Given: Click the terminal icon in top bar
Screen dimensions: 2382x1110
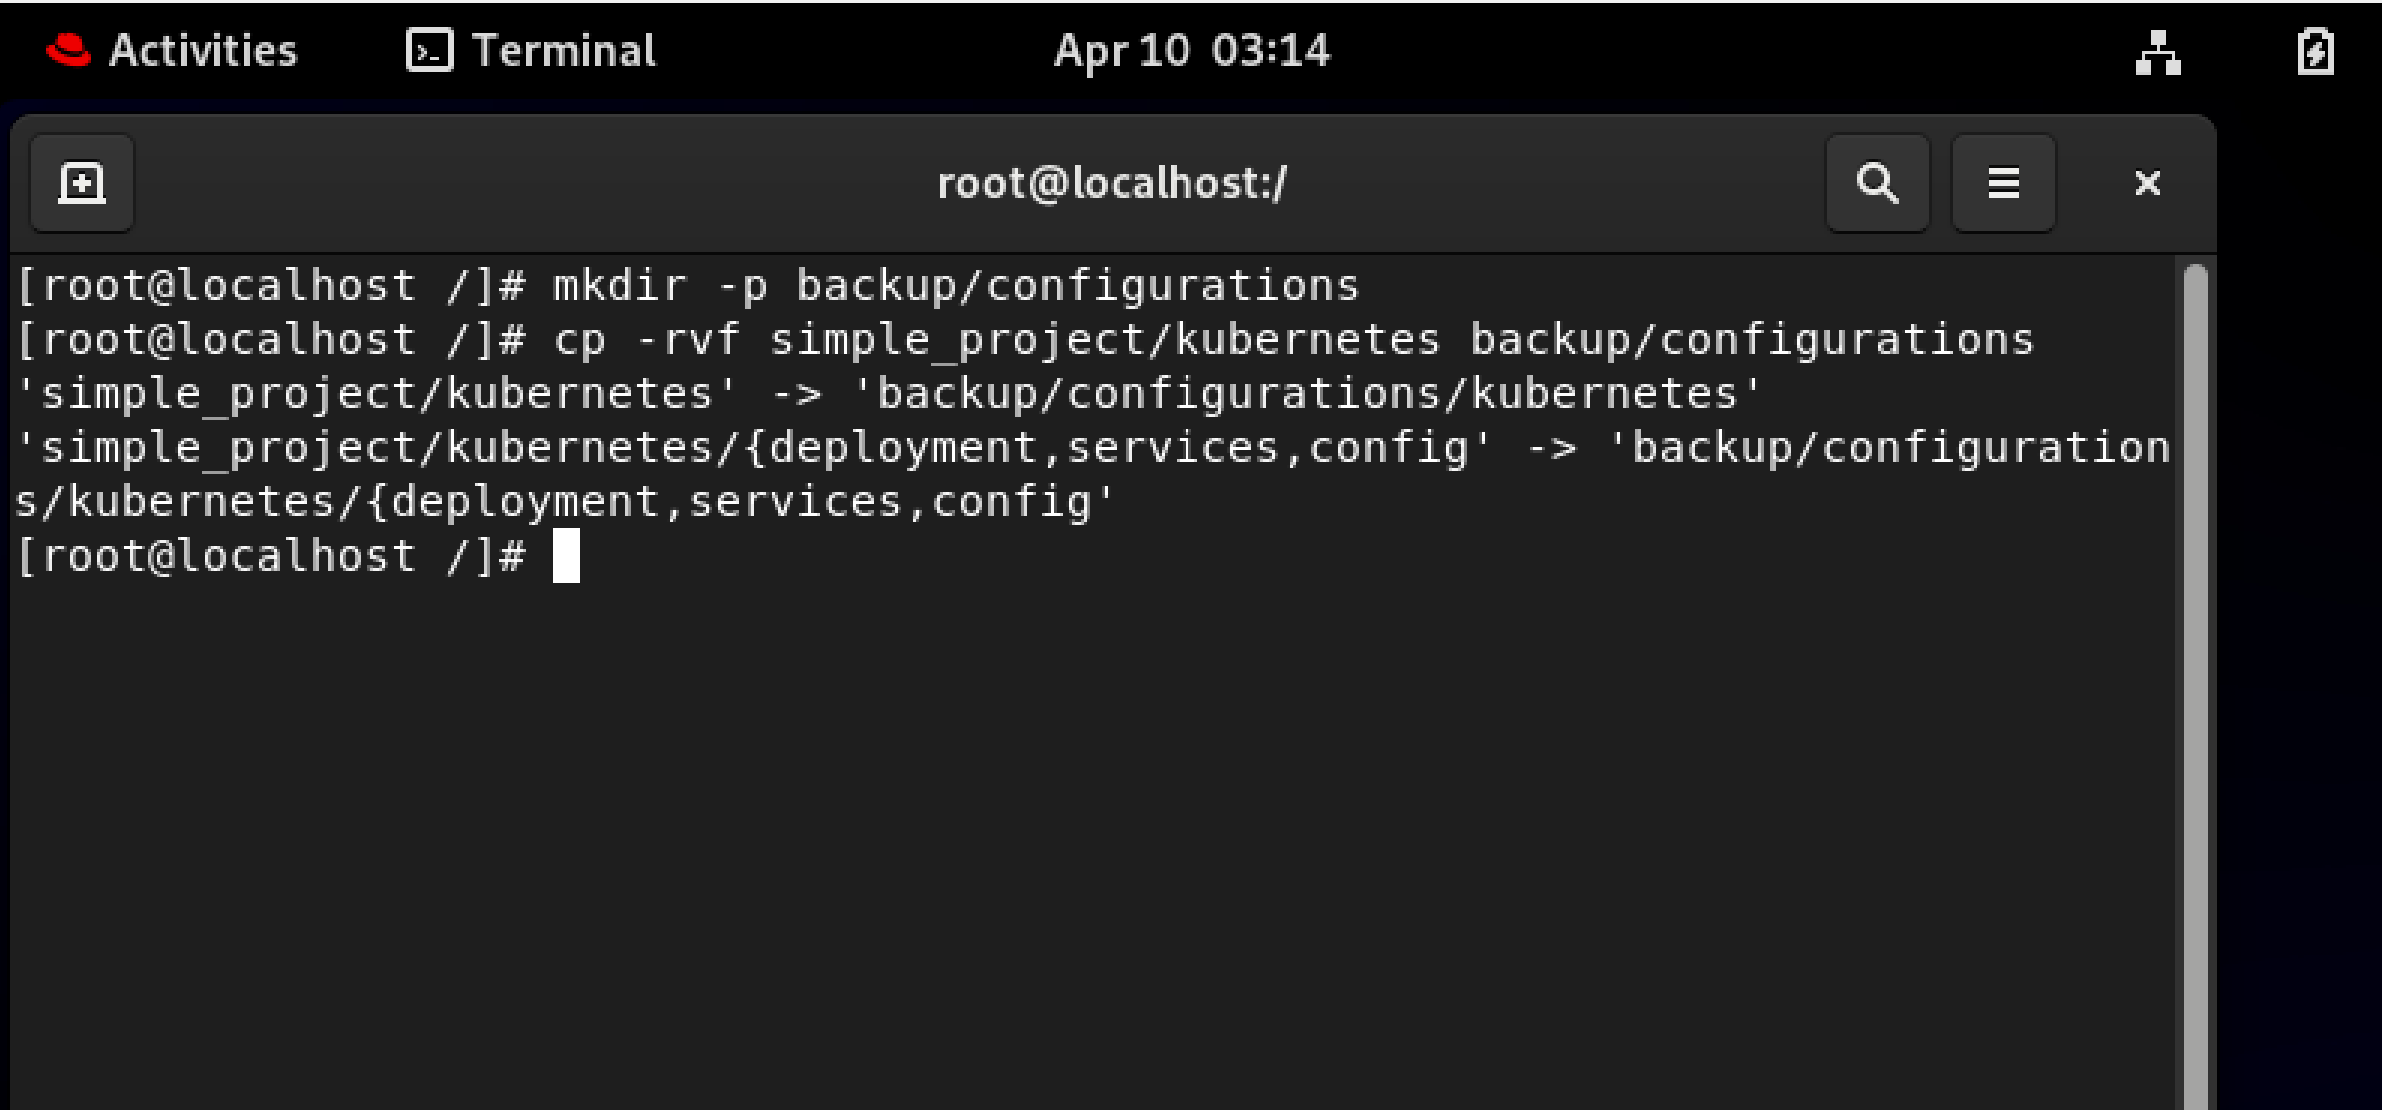Looking at the screenshot, I should pos(430,50).
